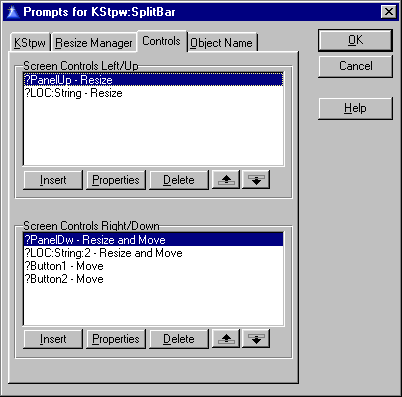This screenshot has width=402, height=397.
Task: Insert a control in Right/Down section
Action: pyautogui.click(x=53, y=339)
